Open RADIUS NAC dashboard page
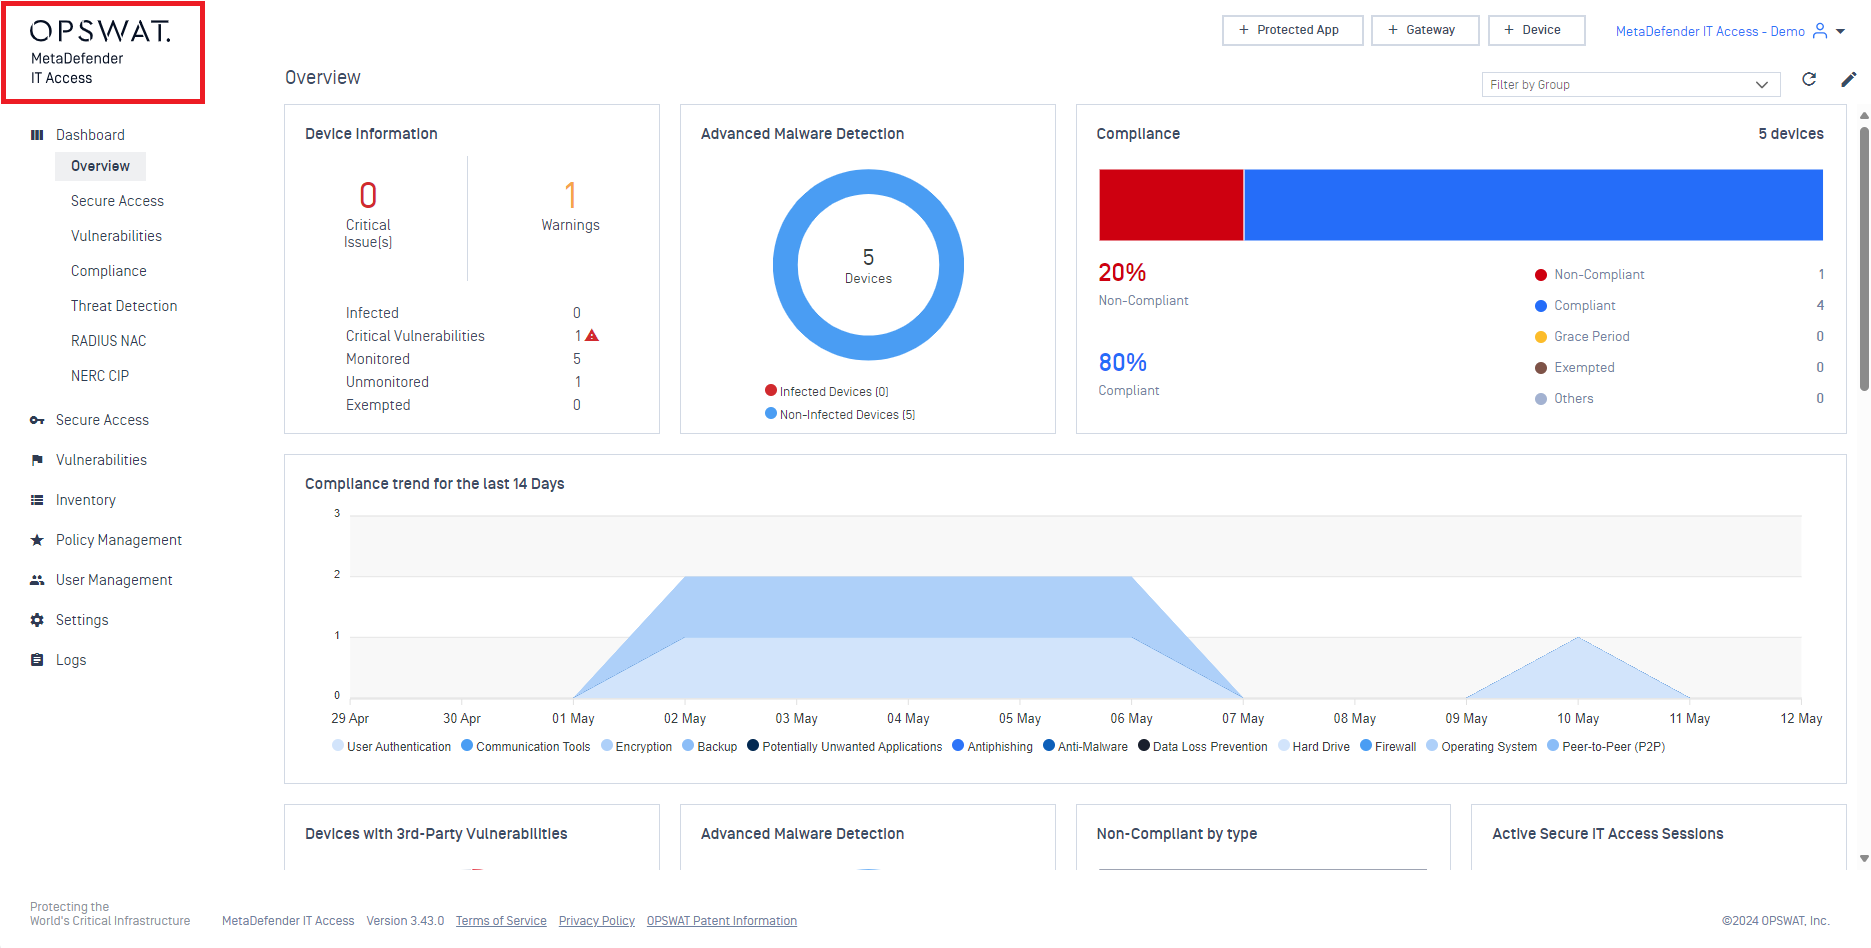1871x948 pixels. coord(108,341)
